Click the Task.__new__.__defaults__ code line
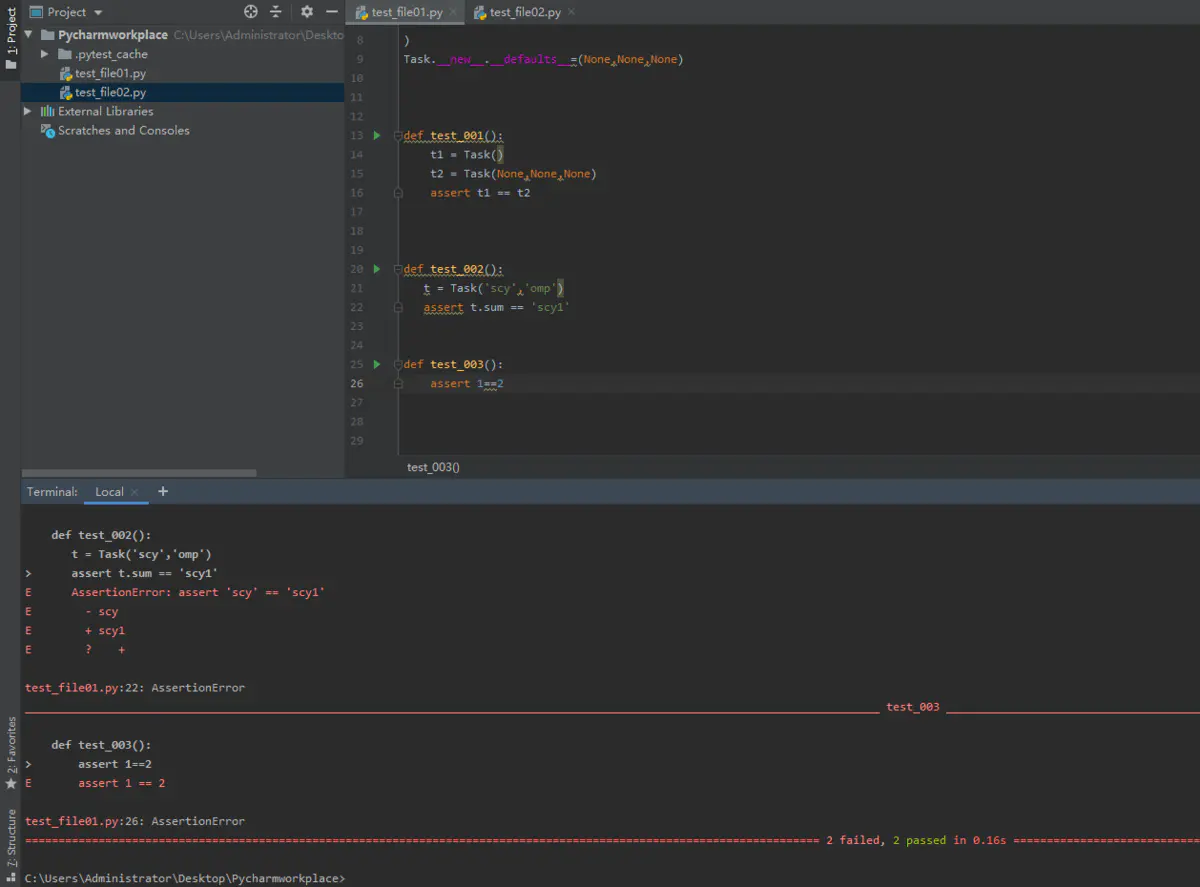 tap(543, 59)
